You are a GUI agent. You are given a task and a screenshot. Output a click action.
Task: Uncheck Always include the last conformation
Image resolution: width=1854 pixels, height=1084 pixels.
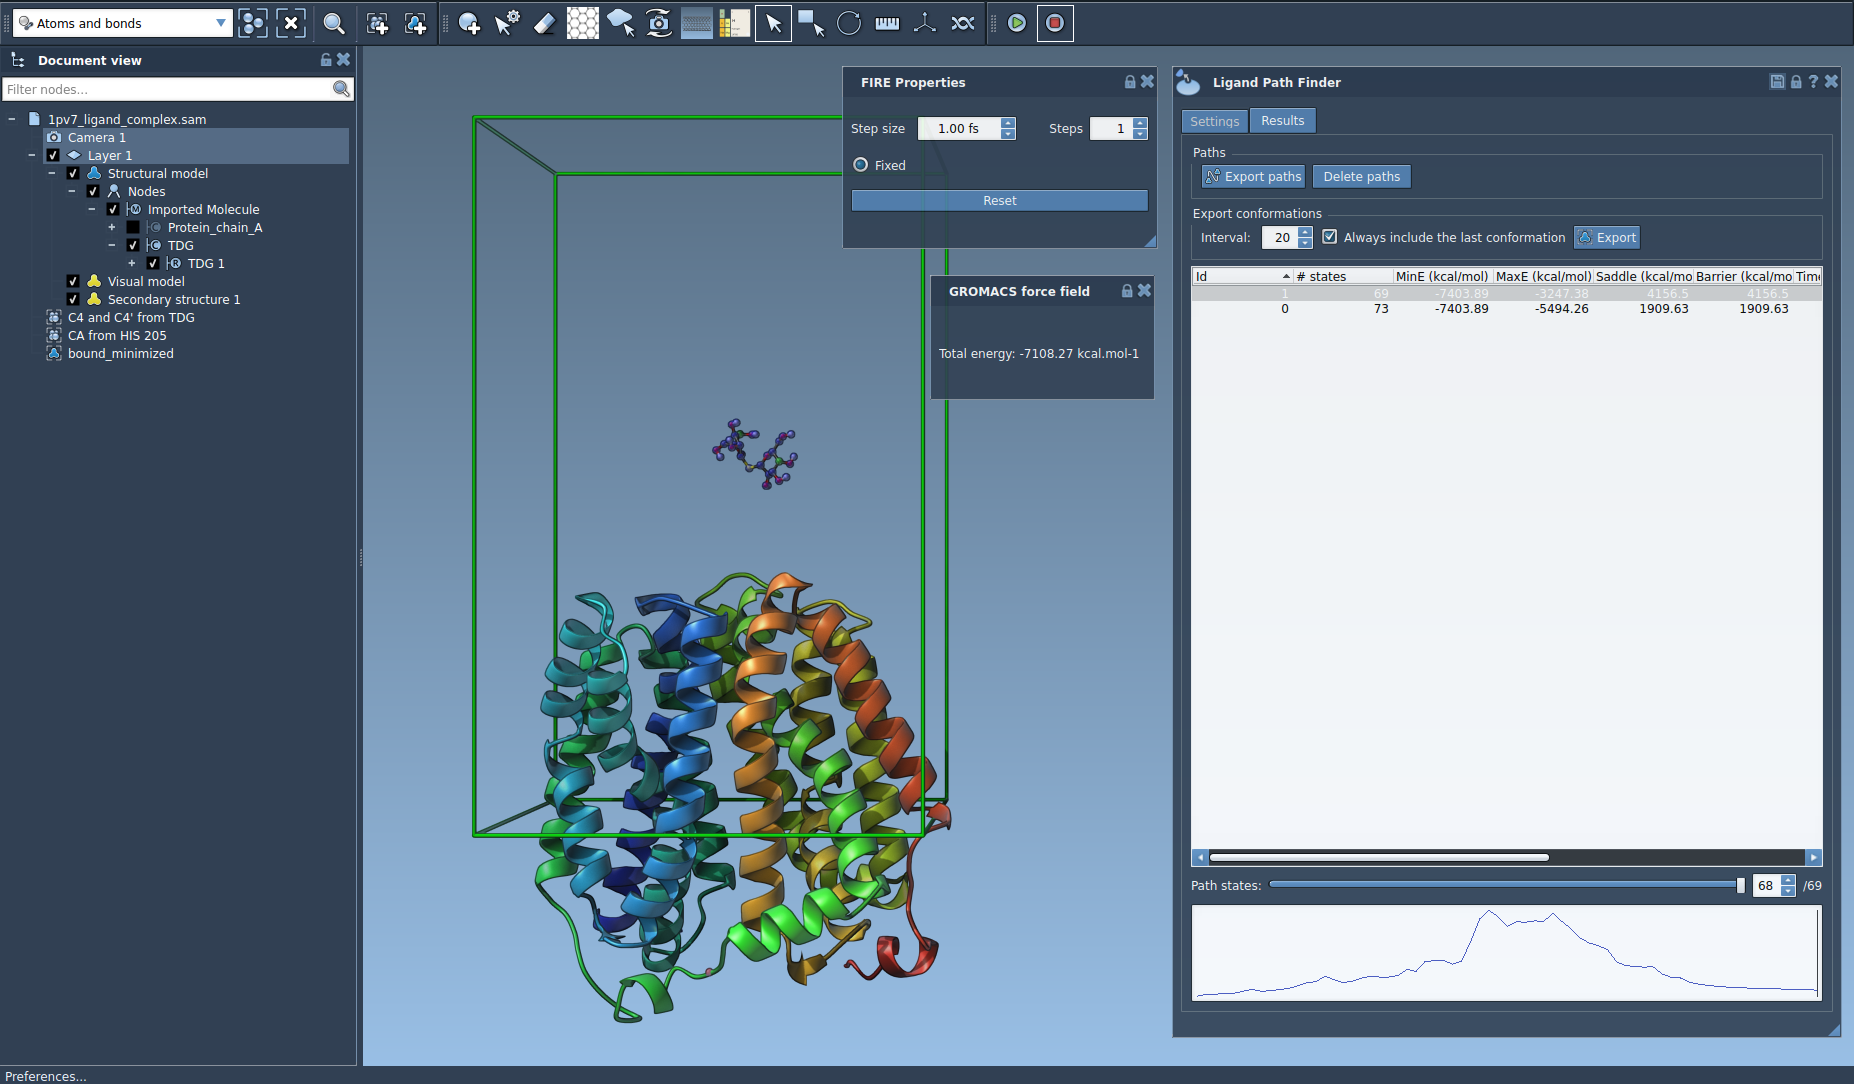[1329, 237]
